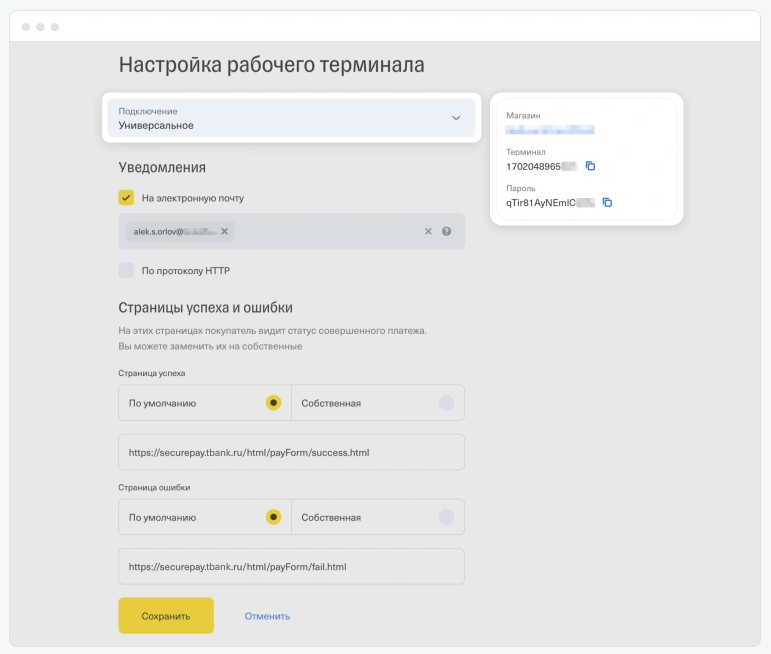Click the Уведомления section heading
This screenshot has width=771, height=654.
162,168
